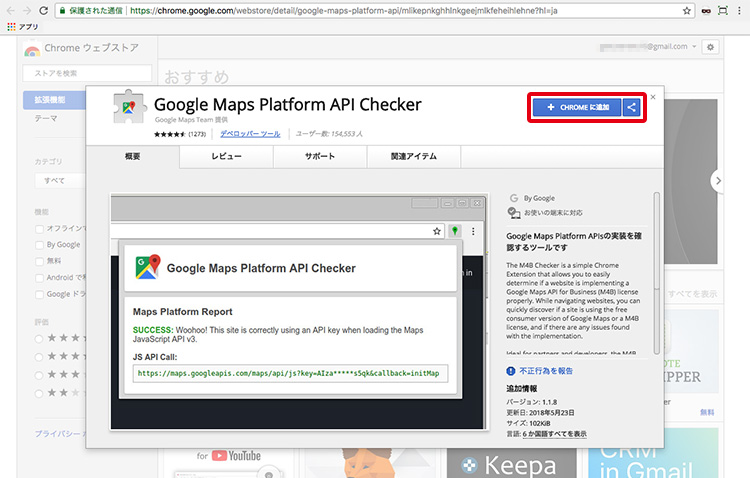
Task: Click the device compatibility icon beside お使いの端末に対応
Action: pos(514,213)
